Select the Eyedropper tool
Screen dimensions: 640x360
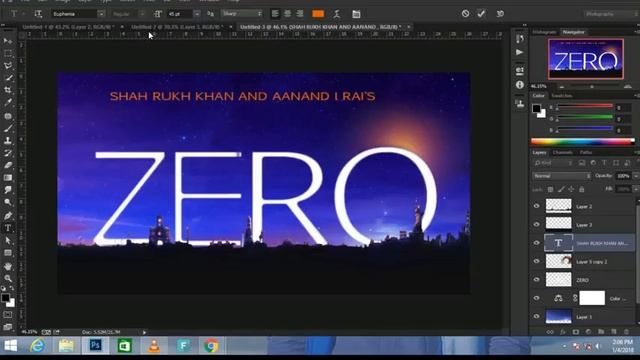tap(8, 102)
